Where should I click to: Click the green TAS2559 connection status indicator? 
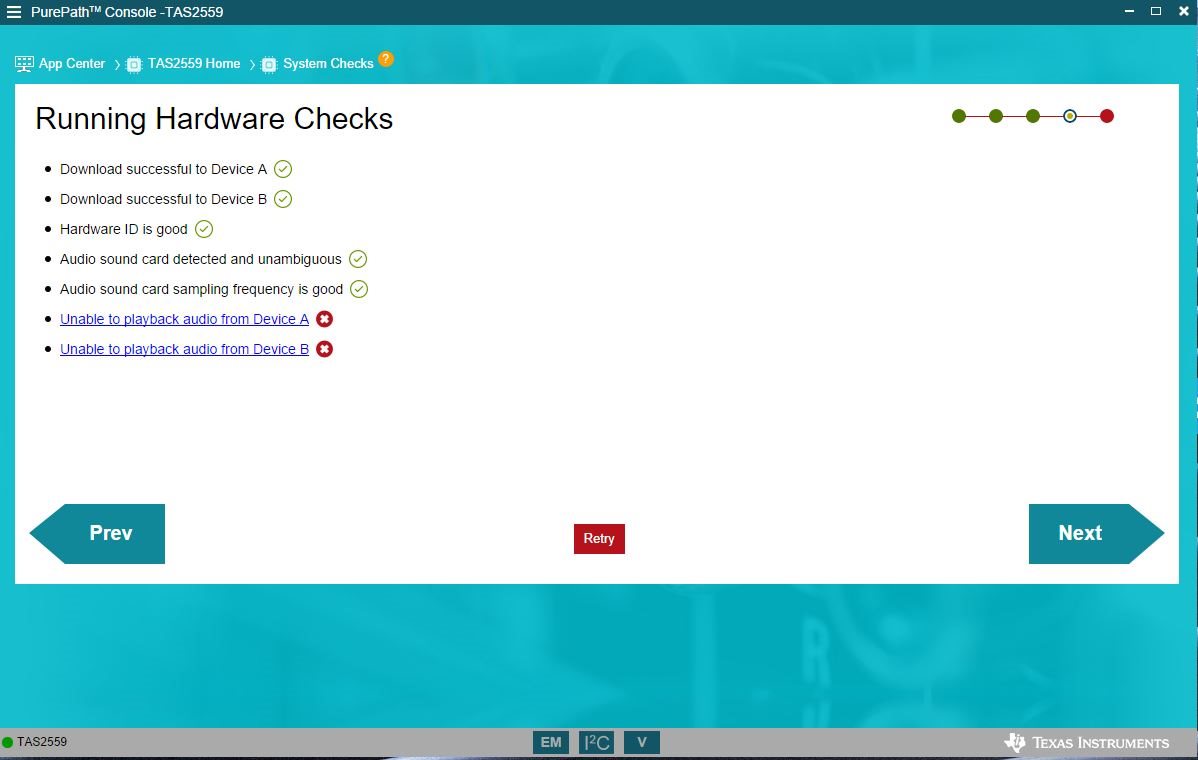[x=8, y=742]
